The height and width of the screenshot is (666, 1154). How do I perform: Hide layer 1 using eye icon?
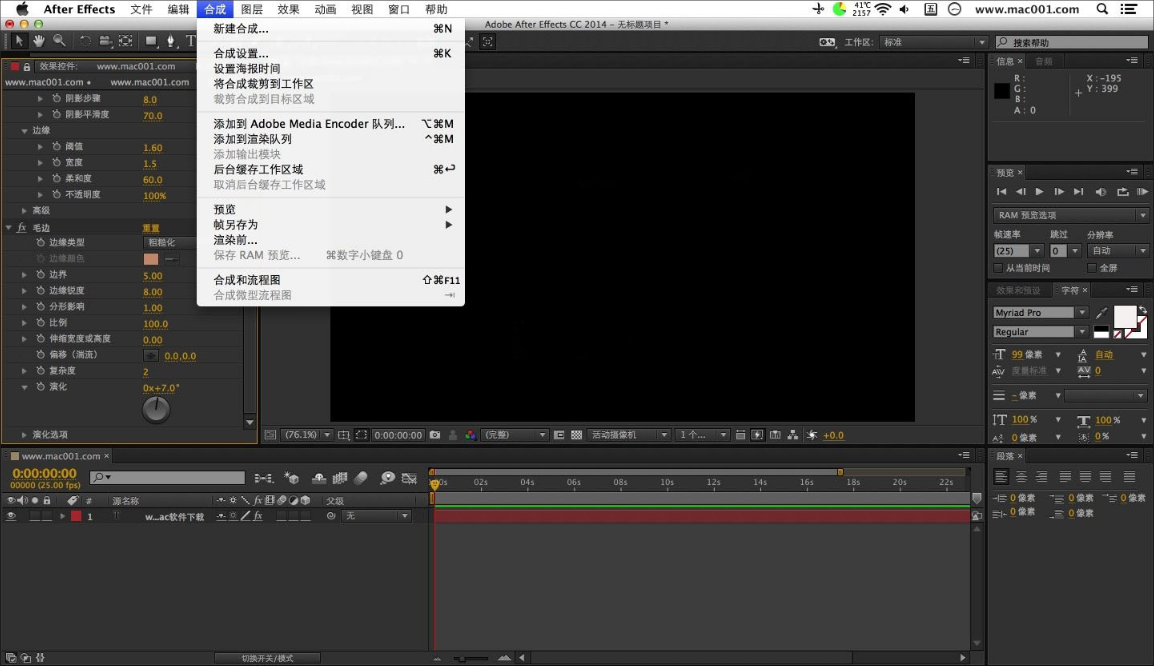click(x=11, y=516)
